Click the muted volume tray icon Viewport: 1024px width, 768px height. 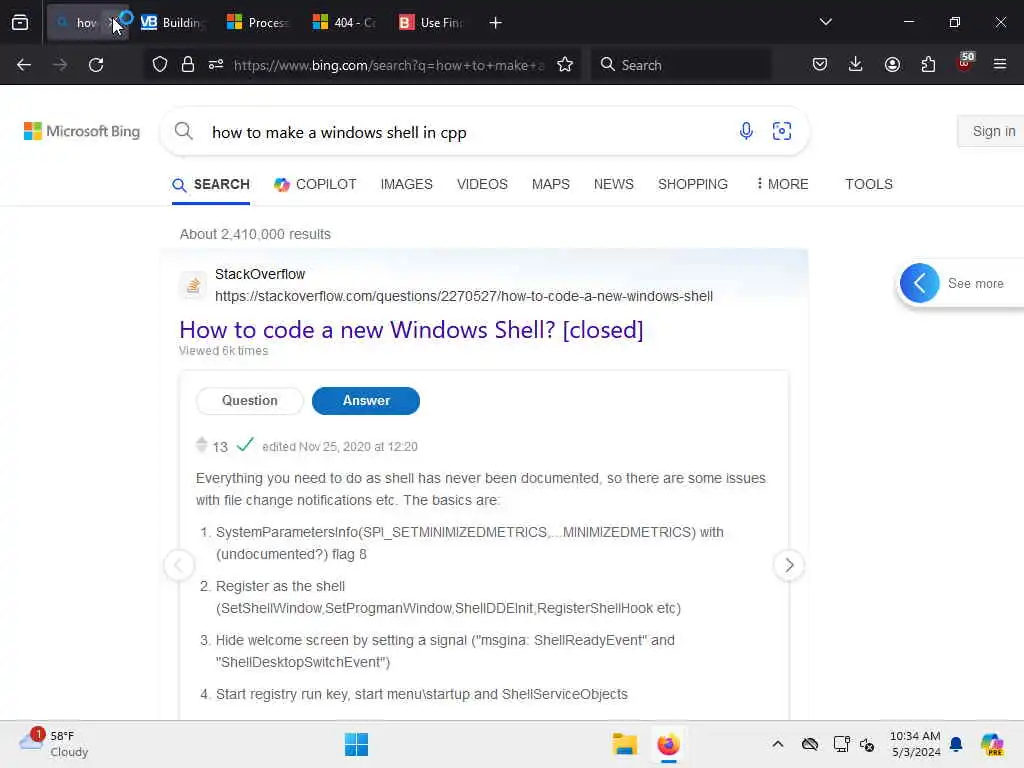tap(867, 744)
